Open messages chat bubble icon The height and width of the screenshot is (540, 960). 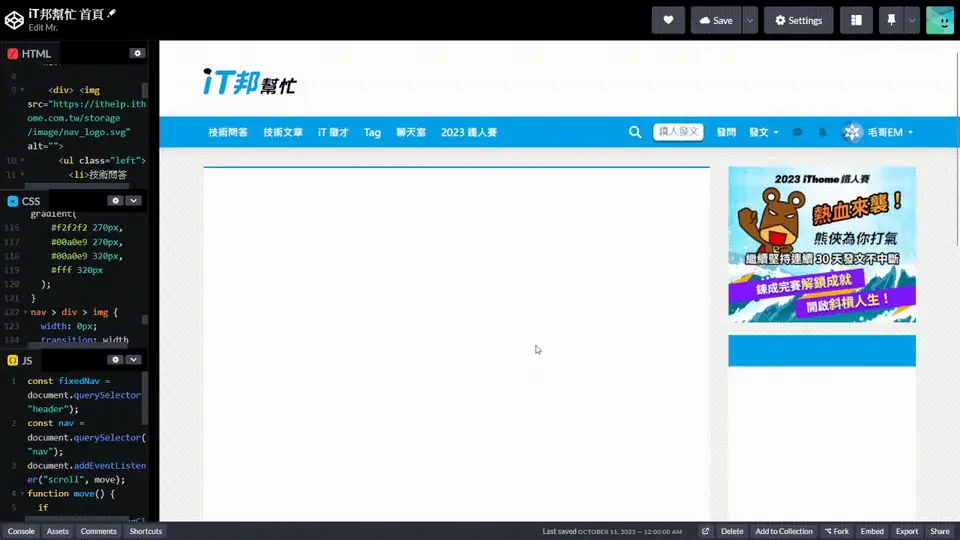(797, 132)
